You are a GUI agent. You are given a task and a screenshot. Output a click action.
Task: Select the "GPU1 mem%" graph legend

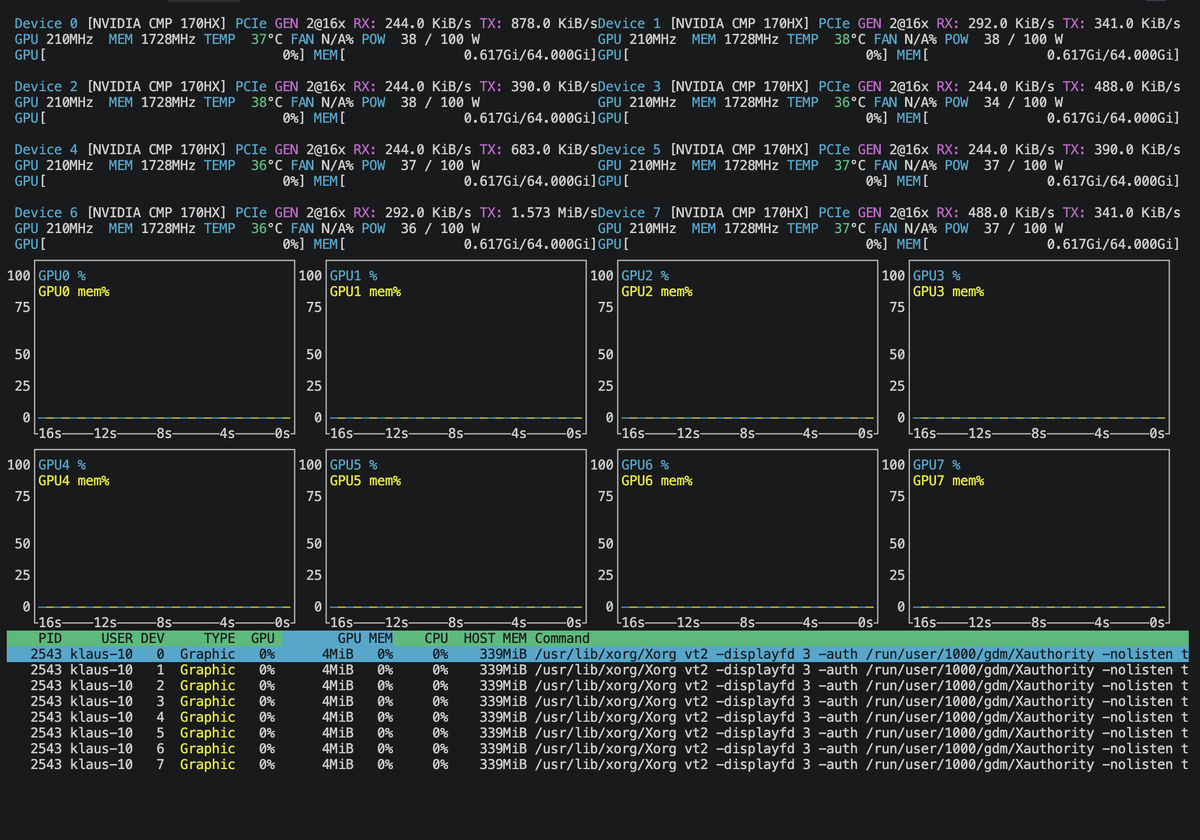coord(365,292)
